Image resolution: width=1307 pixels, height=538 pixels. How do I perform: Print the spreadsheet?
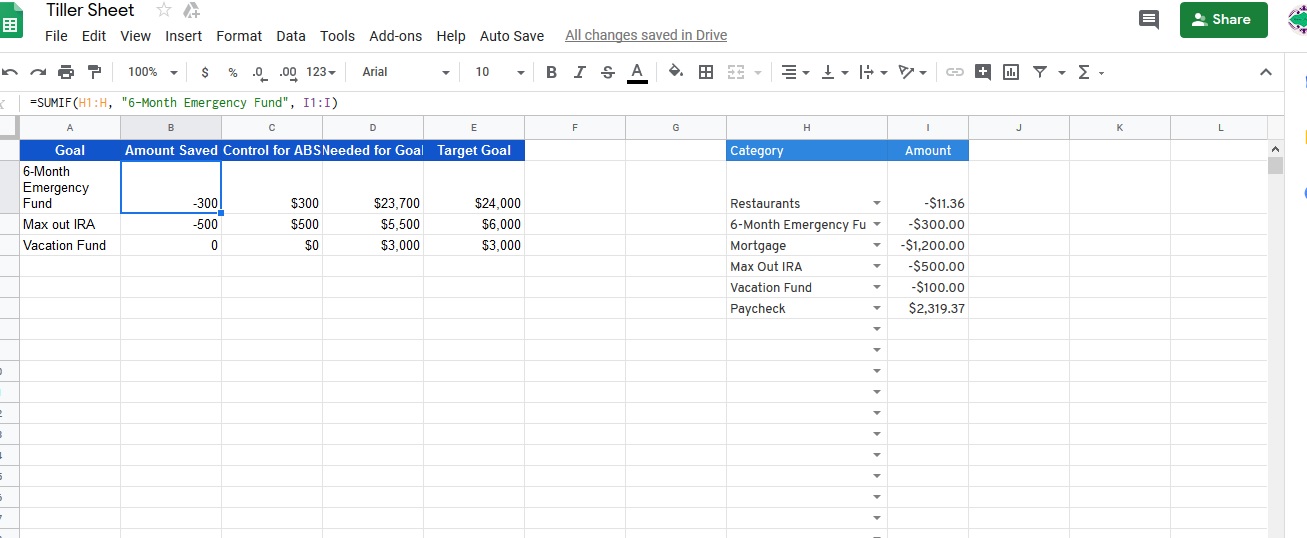tap(66, 72)
